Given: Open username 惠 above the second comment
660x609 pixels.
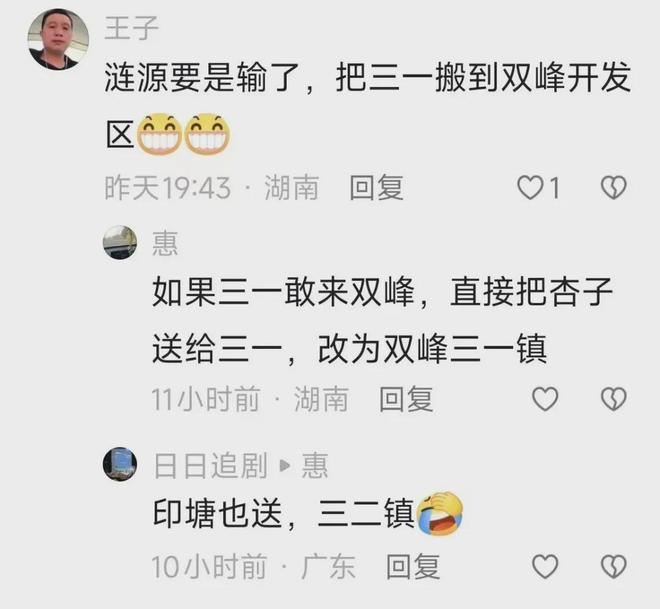Looking at the screenshot, I should click(x=165, y=243).
